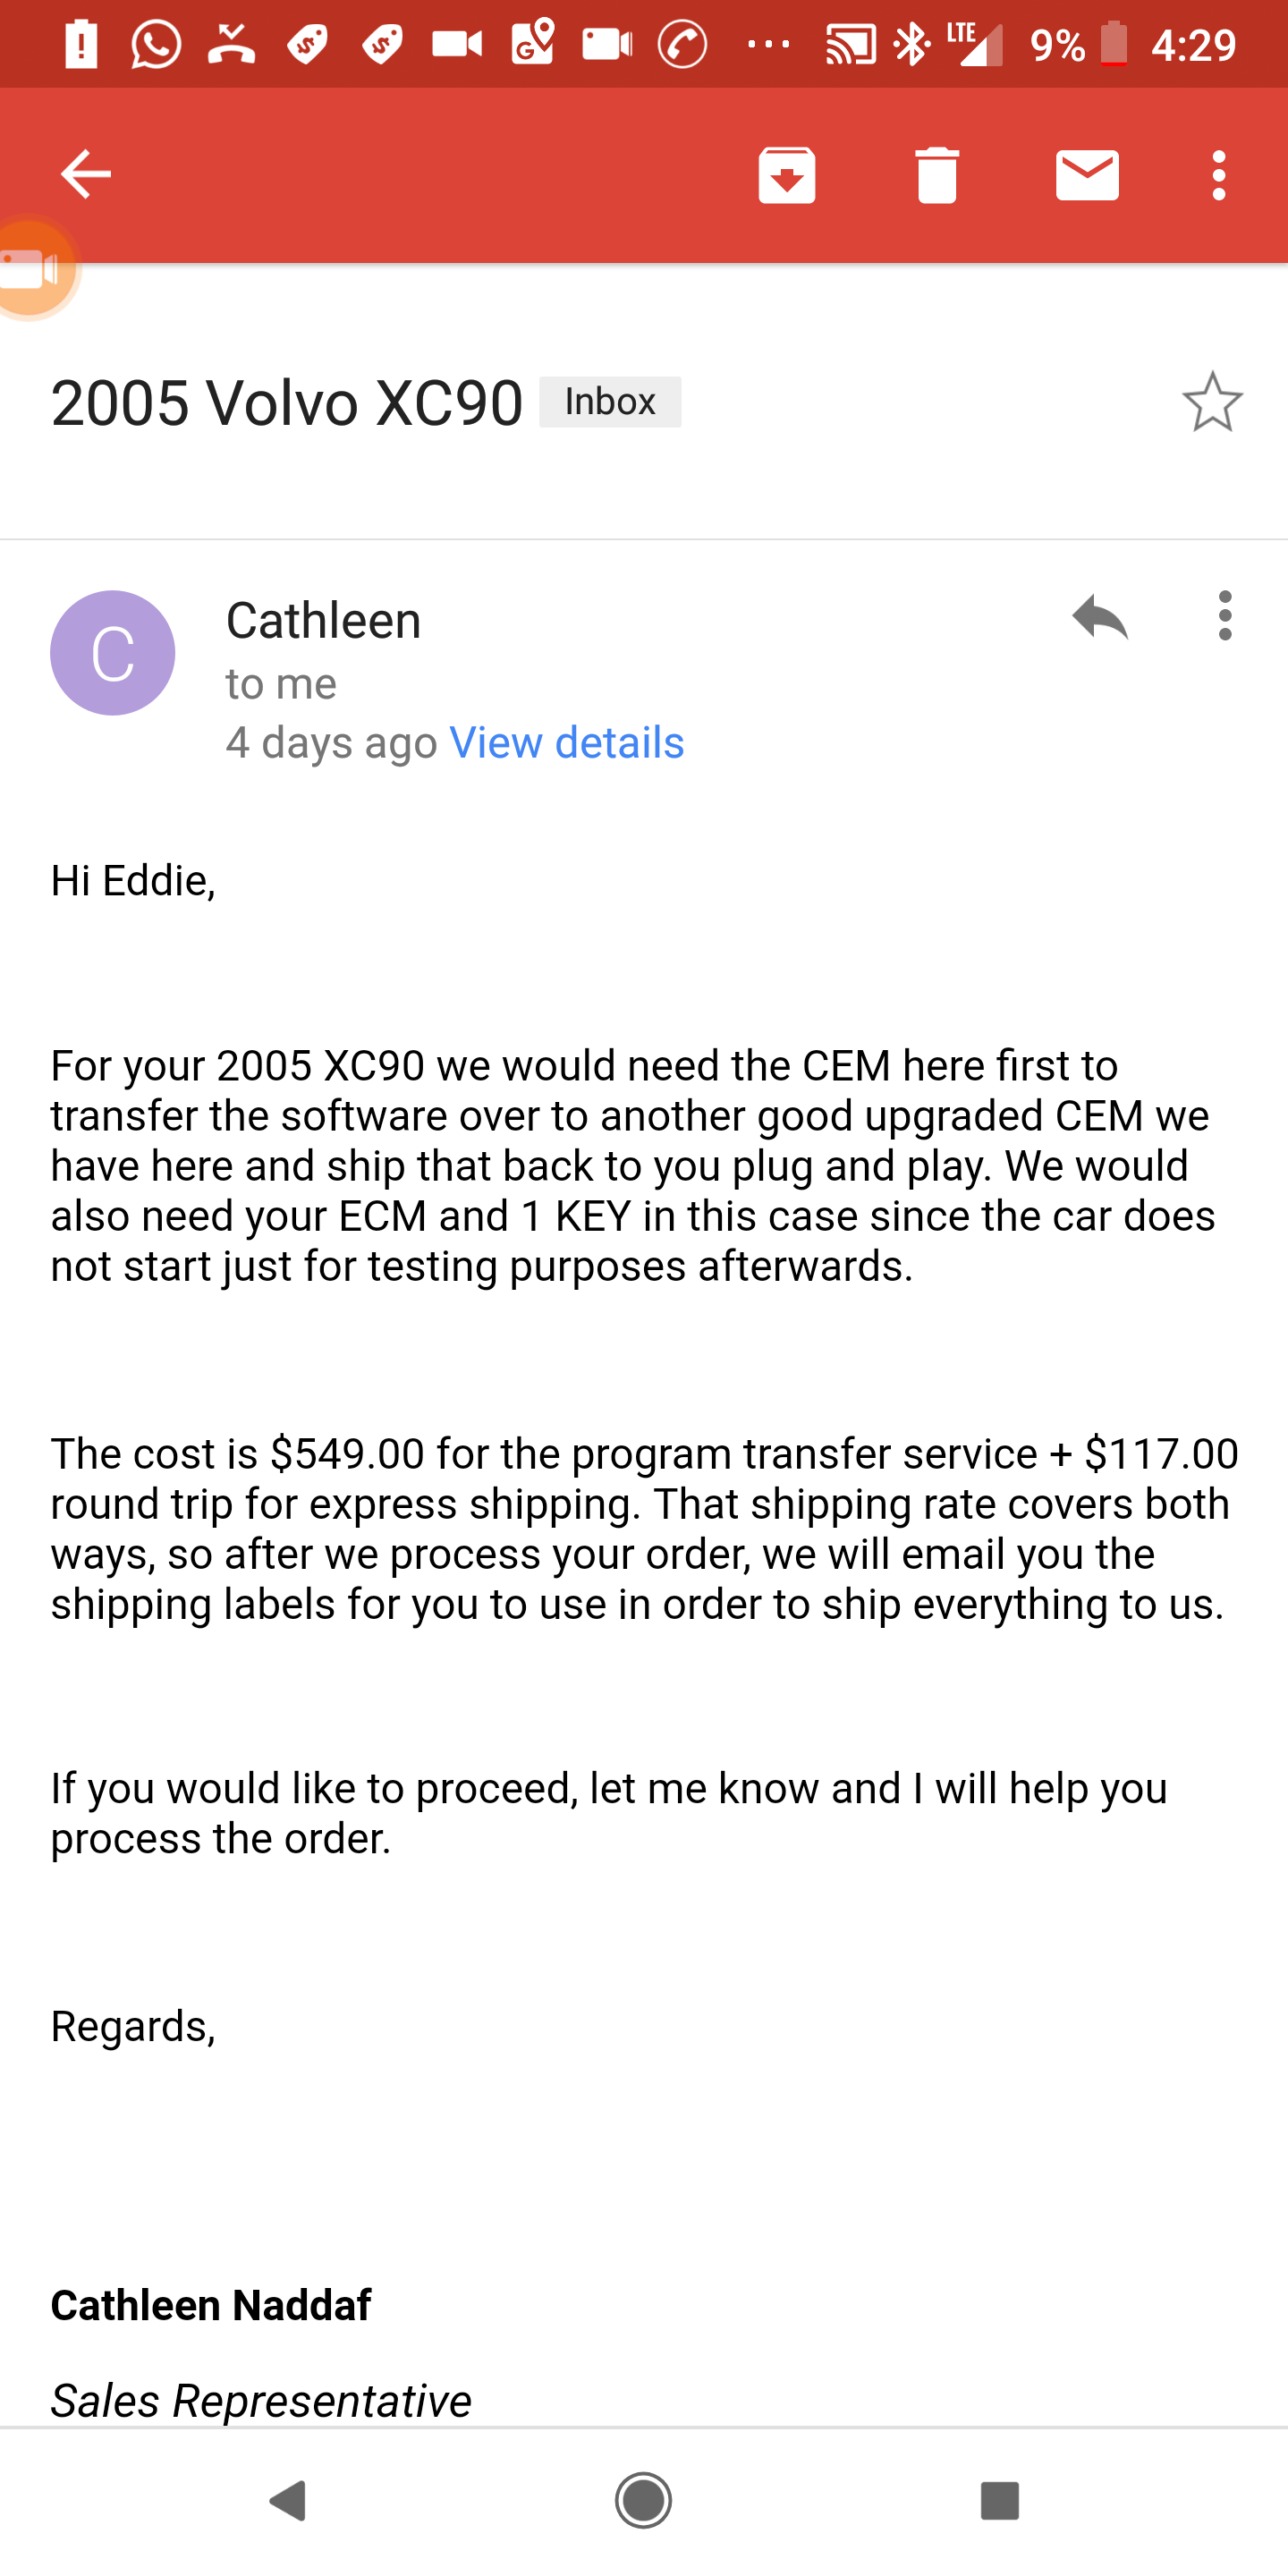The width and height of the screenshot is (1288, 2576).
Task: Mark email as unread via envelope icon
Action: click(1087, 175)
